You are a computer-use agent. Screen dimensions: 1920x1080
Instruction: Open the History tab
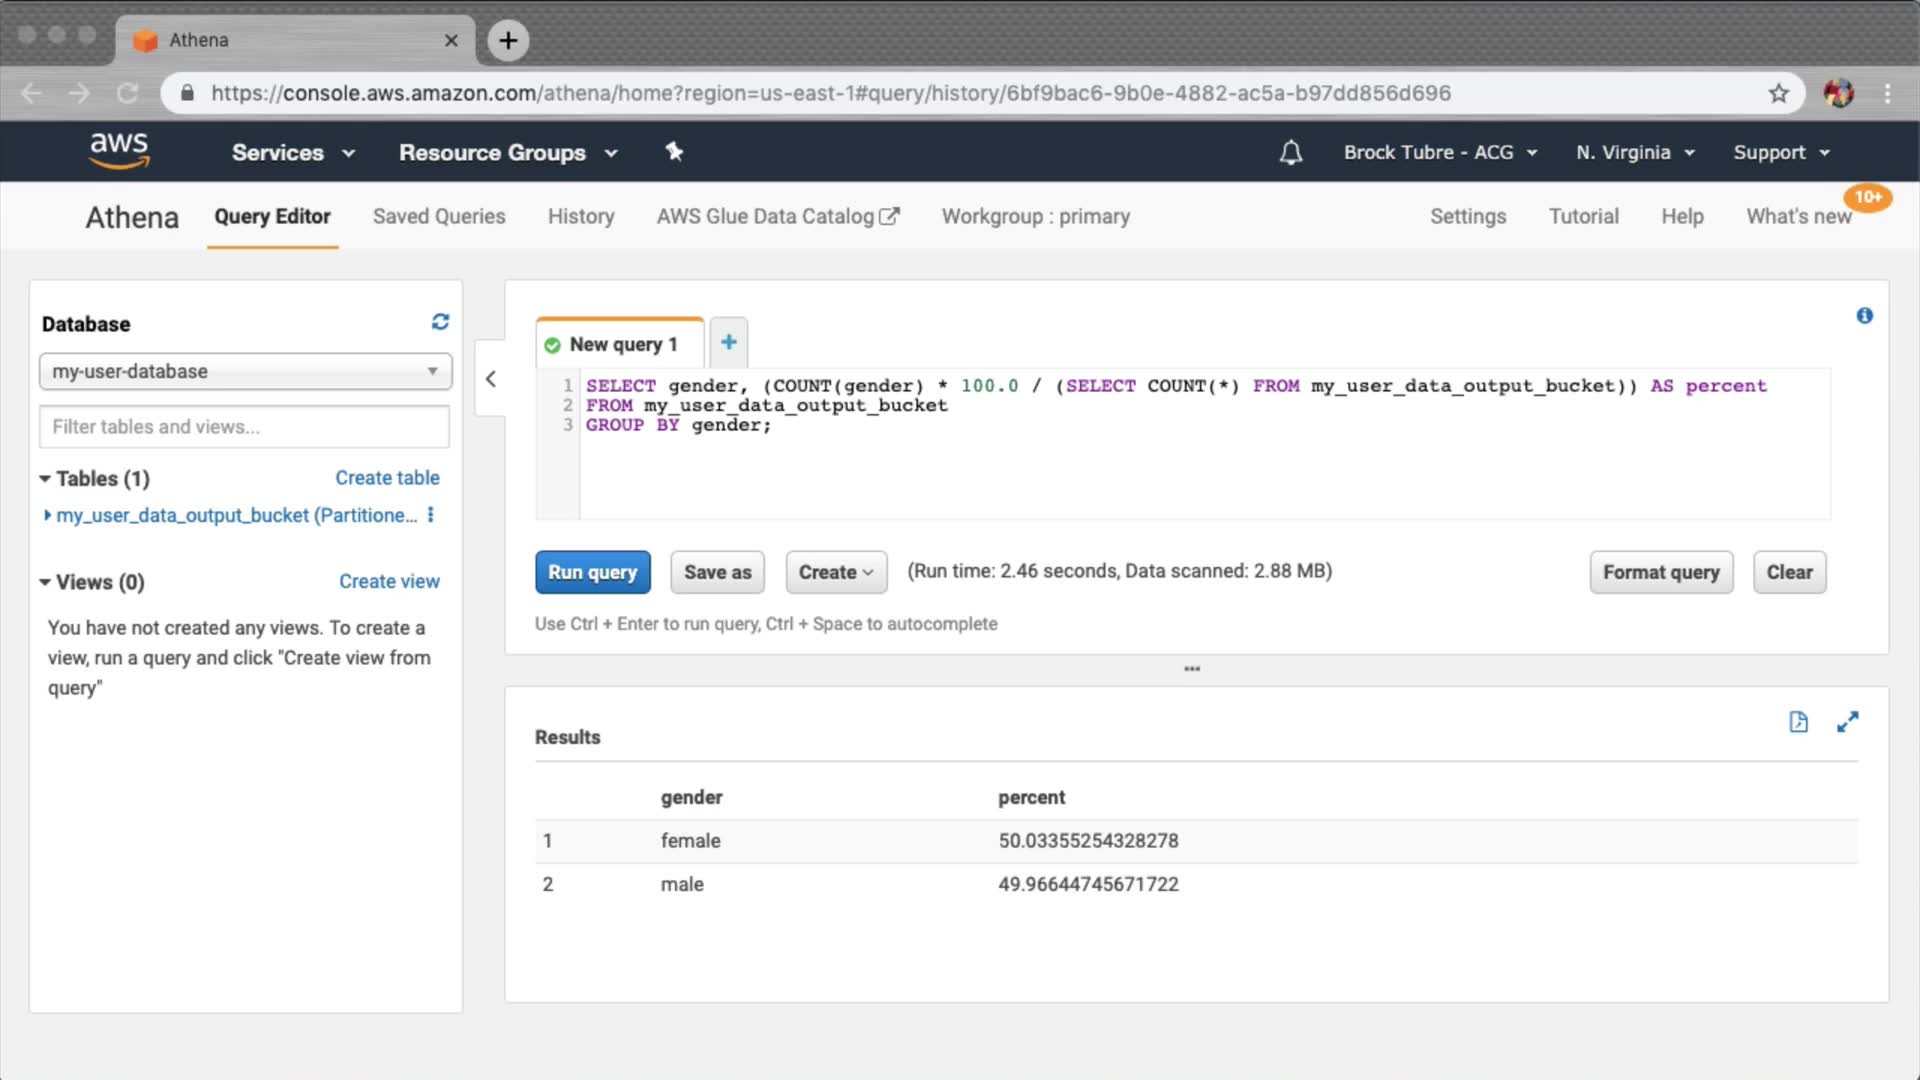(x=581, y=216)
